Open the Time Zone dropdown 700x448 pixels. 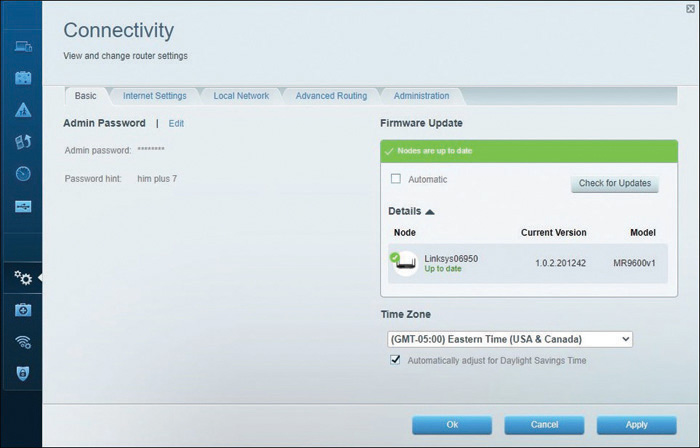[510, 339]
